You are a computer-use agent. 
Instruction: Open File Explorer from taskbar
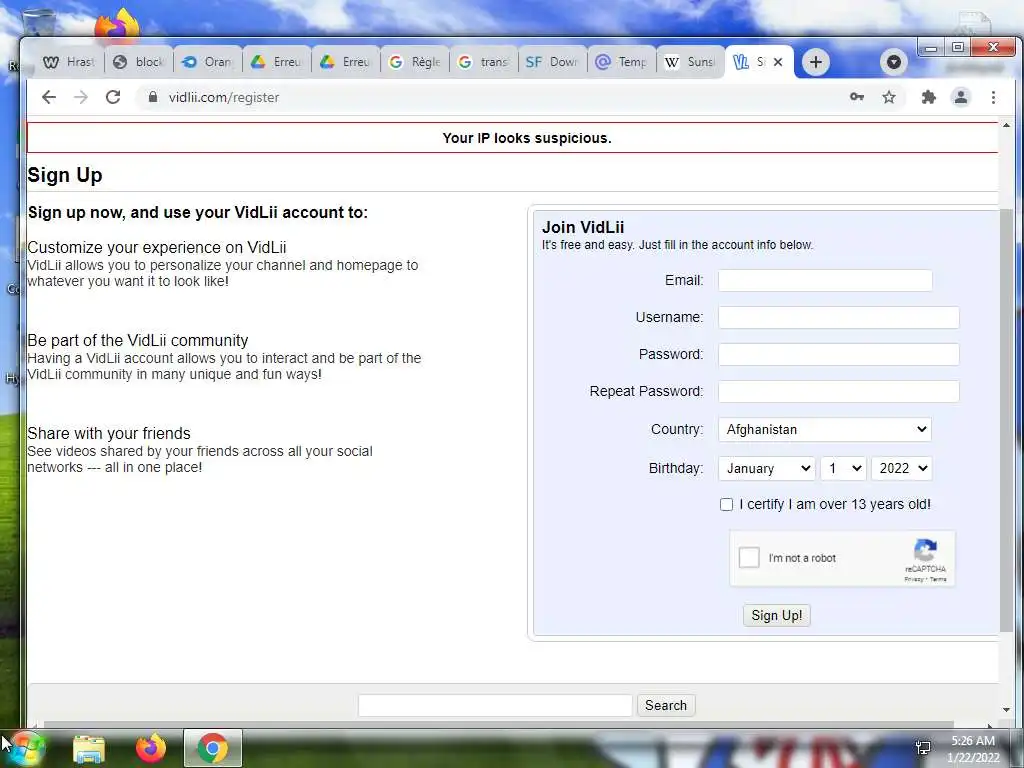pyautogui.click(x=89, y=748)
